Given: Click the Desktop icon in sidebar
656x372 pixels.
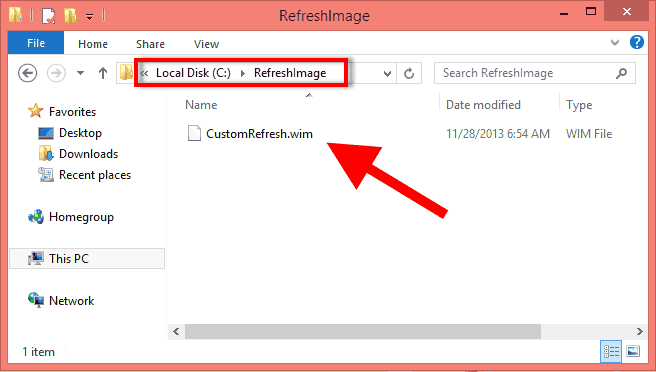Looking at the screenshot, I should click(x=46, y=133).
